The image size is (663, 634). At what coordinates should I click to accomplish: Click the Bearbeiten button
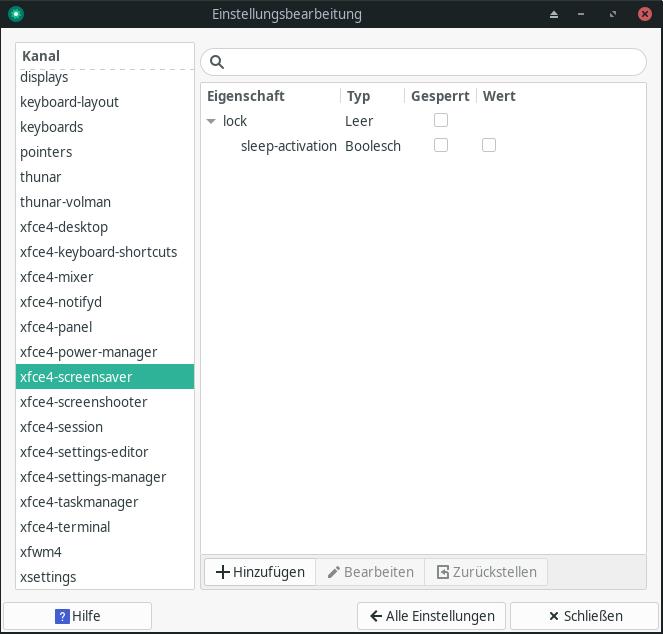coord(370,572)
